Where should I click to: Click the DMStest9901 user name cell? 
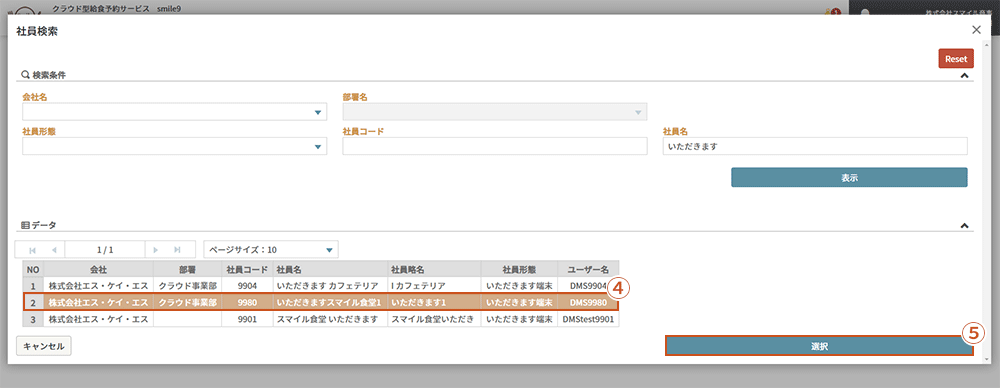pyautogui.click(x=588, y=319)
